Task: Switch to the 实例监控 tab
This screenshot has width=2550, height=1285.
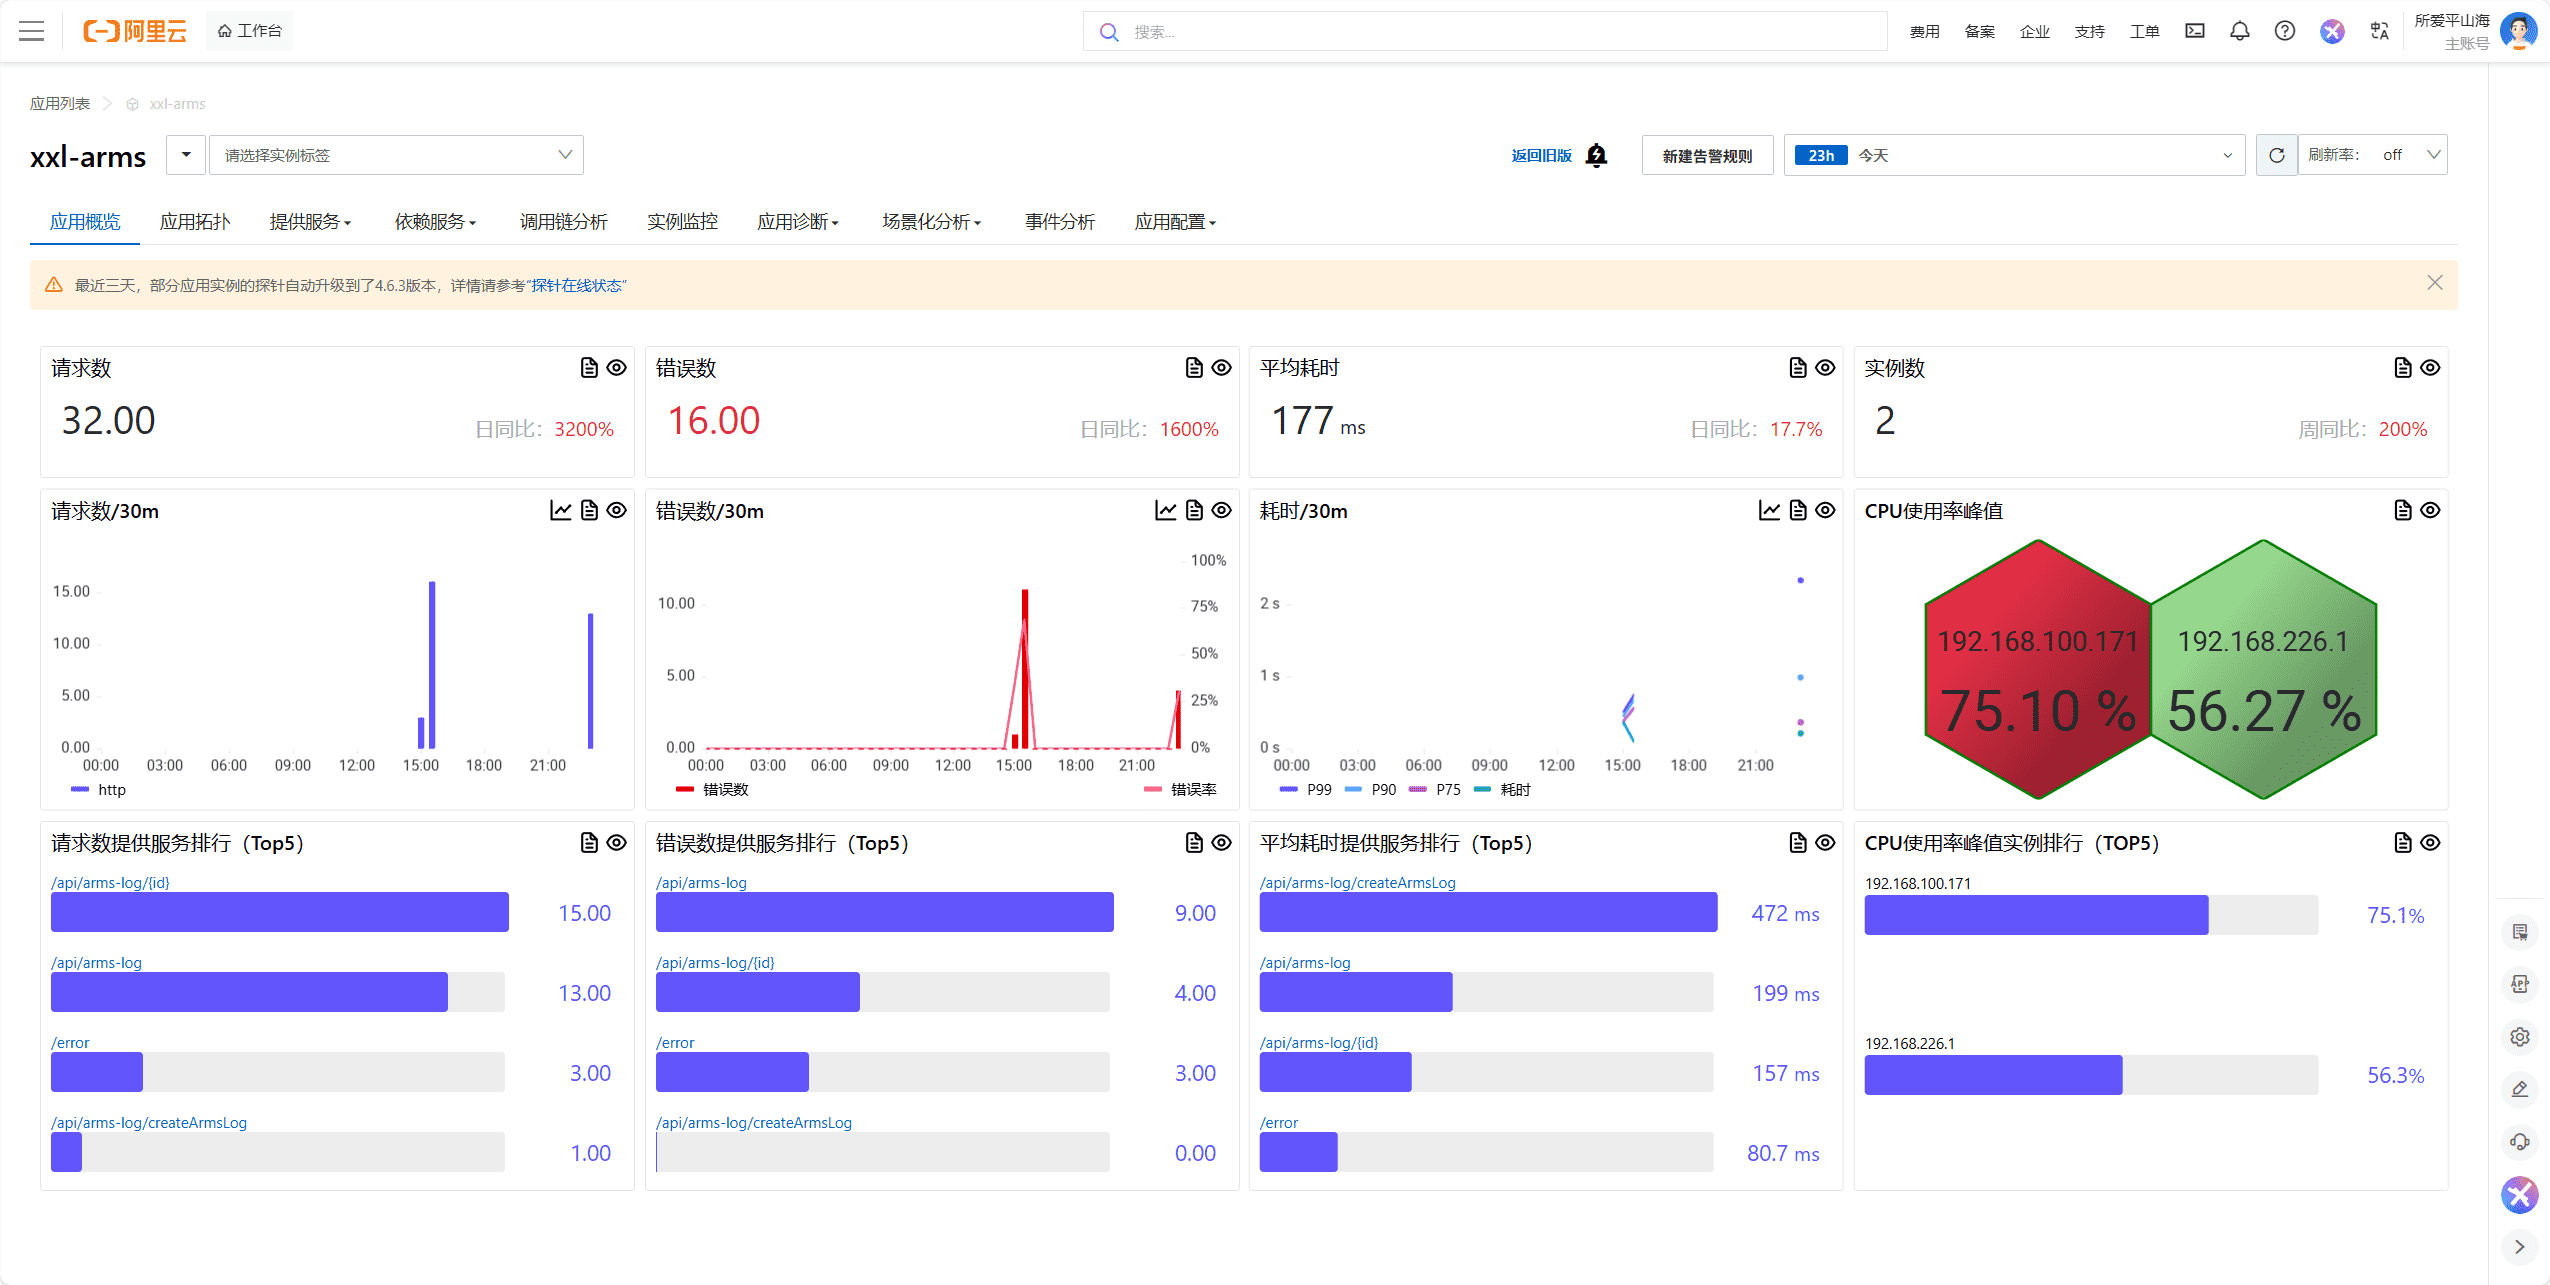Action: pos(682,222)
